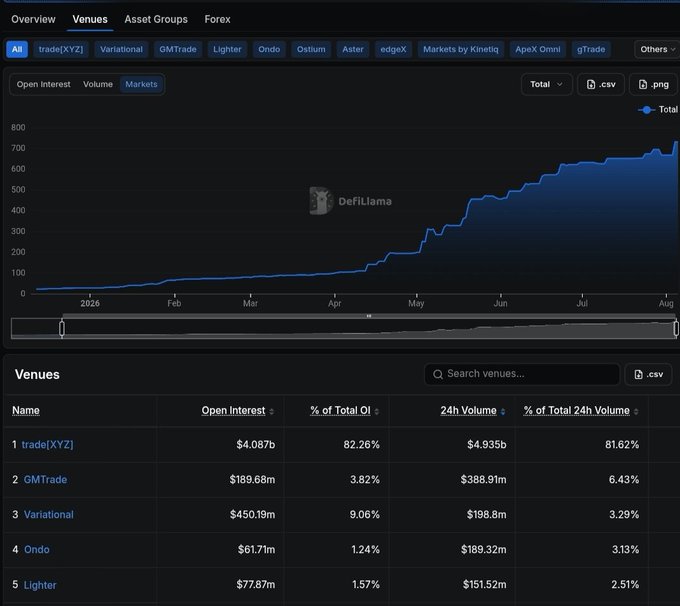Click the Search venues input field
The image size is (680, 606).
pos(522,374)
